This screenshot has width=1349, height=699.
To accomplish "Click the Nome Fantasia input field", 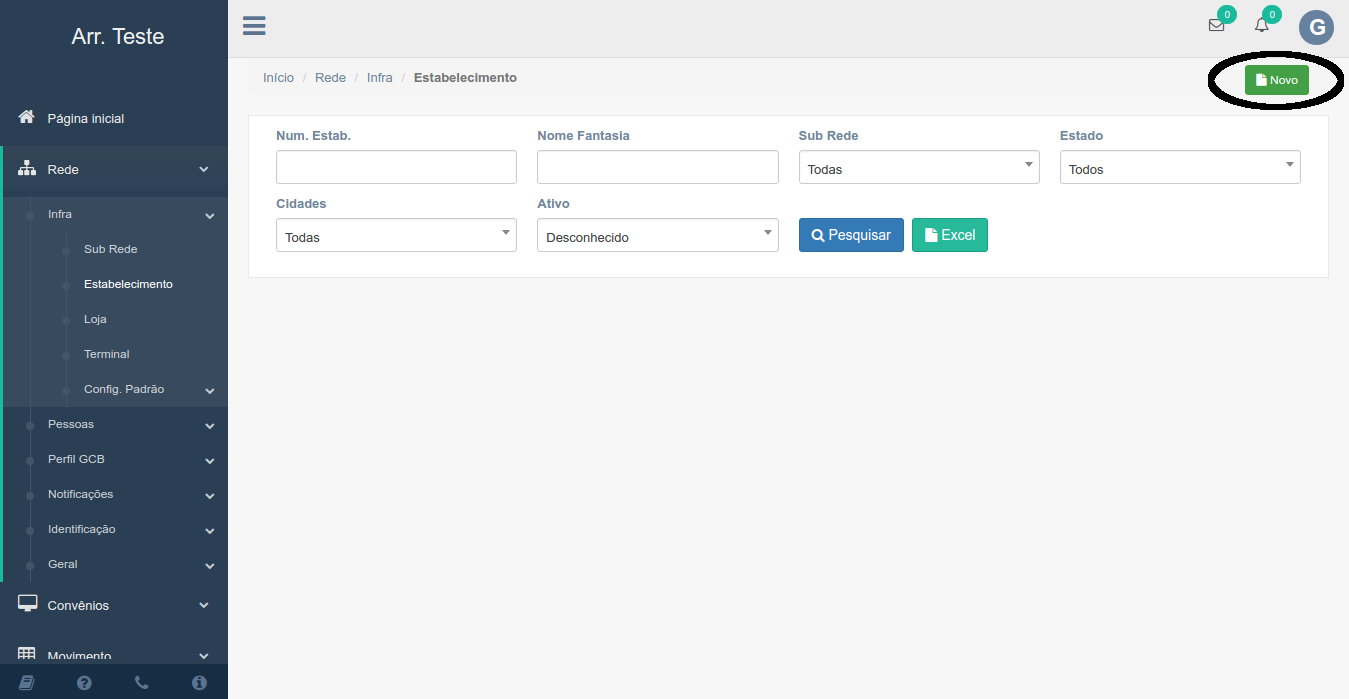I will point(657,167).
